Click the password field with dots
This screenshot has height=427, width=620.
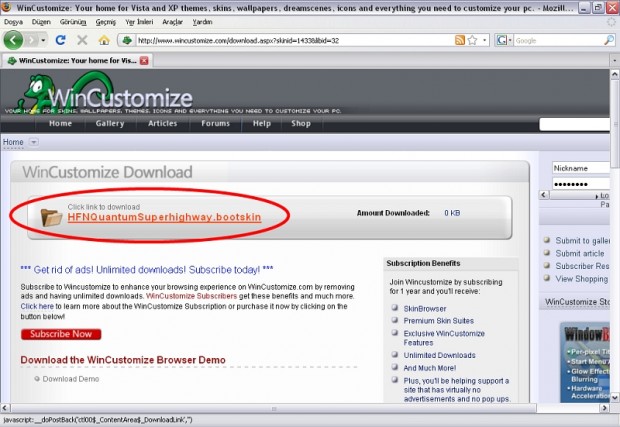pyautogui.click(x=581, y=184)
